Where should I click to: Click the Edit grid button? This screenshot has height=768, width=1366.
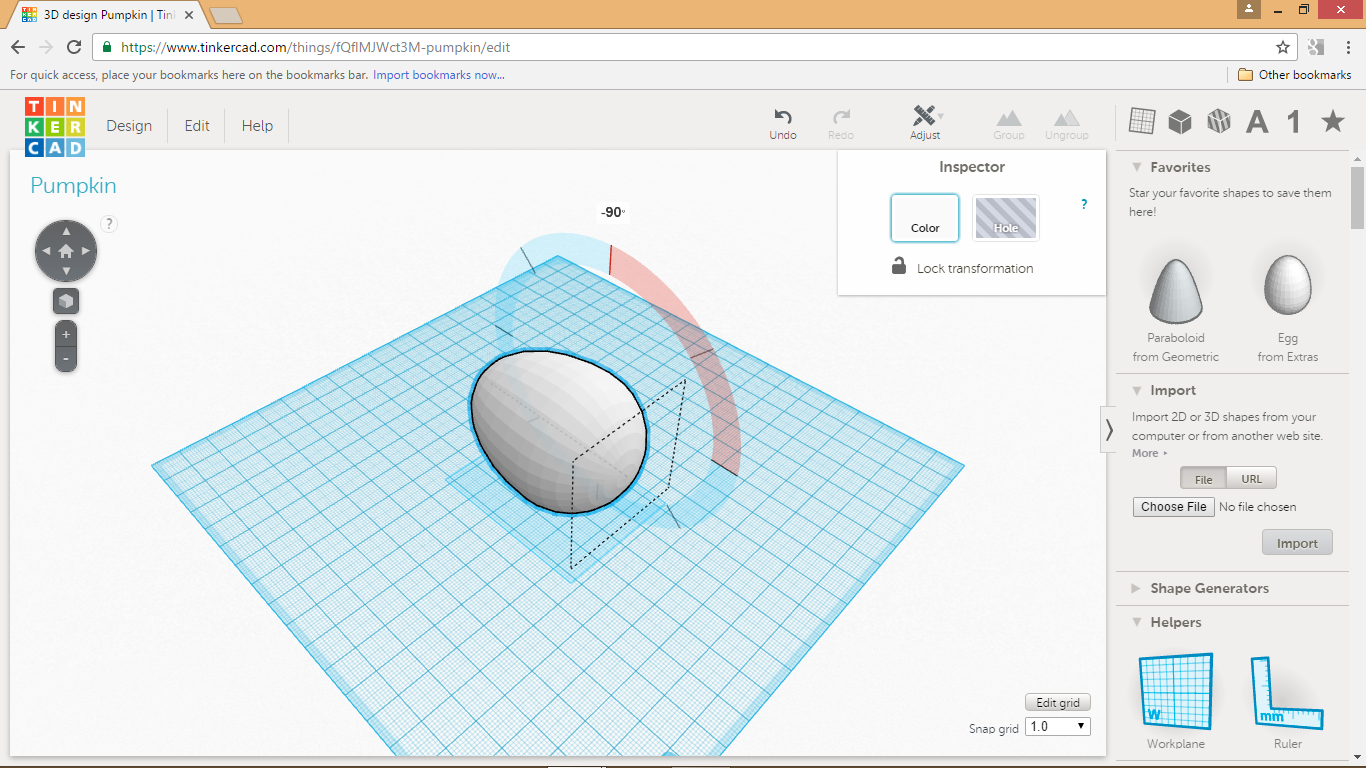coord(1057,701)
